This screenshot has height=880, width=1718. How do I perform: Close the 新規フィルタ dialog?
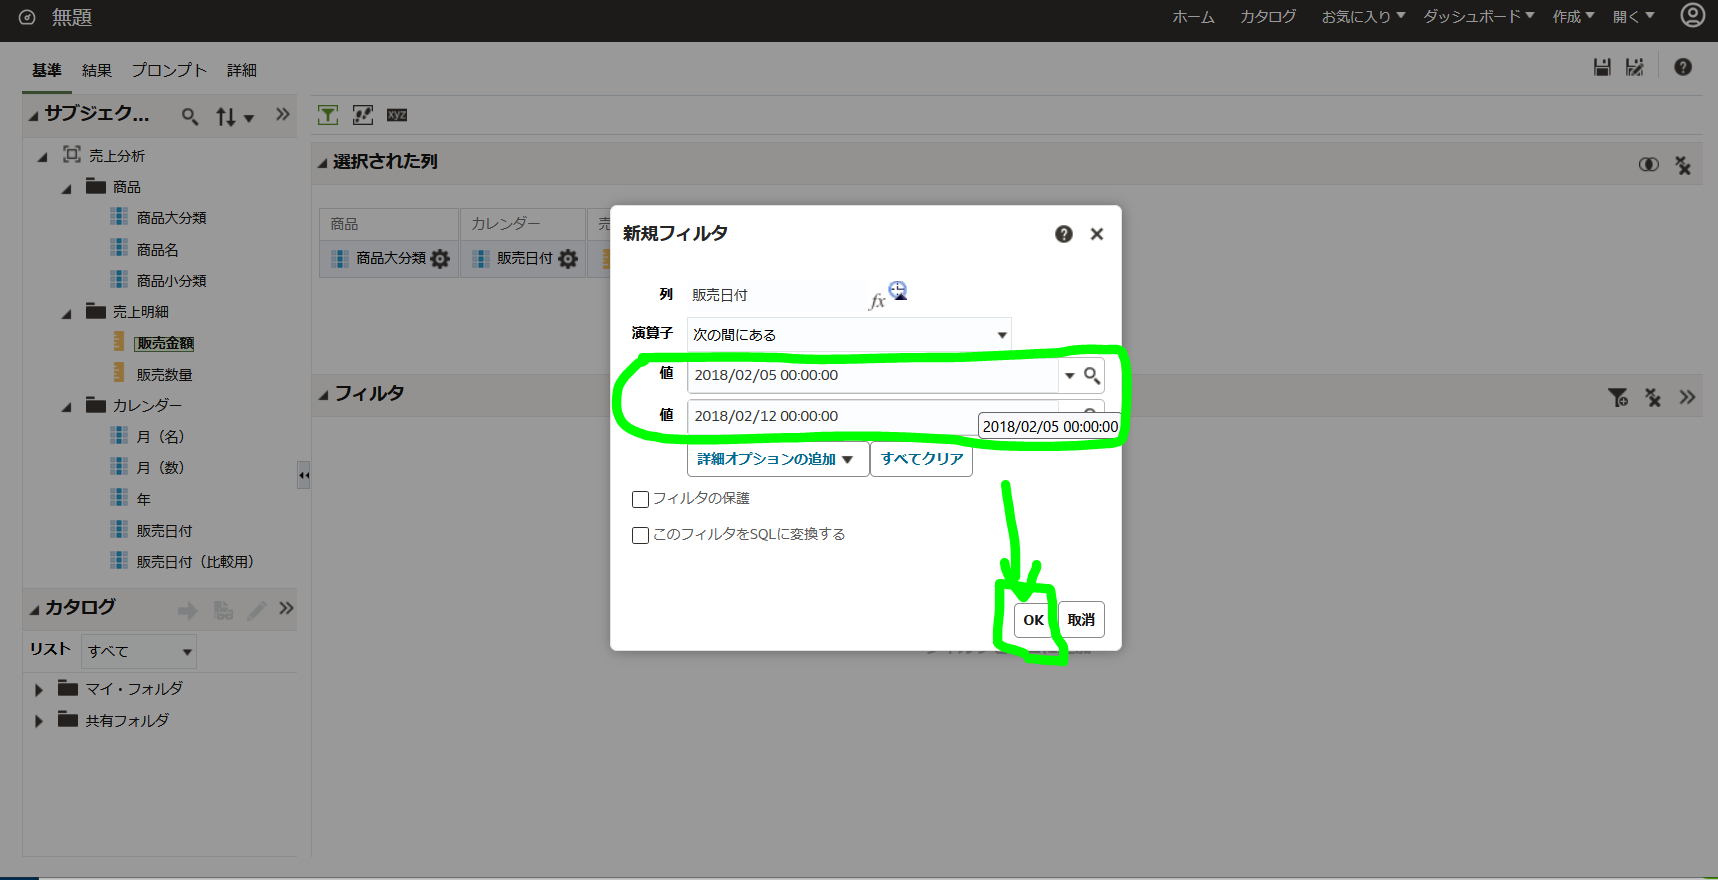[x=1097, y=234]
